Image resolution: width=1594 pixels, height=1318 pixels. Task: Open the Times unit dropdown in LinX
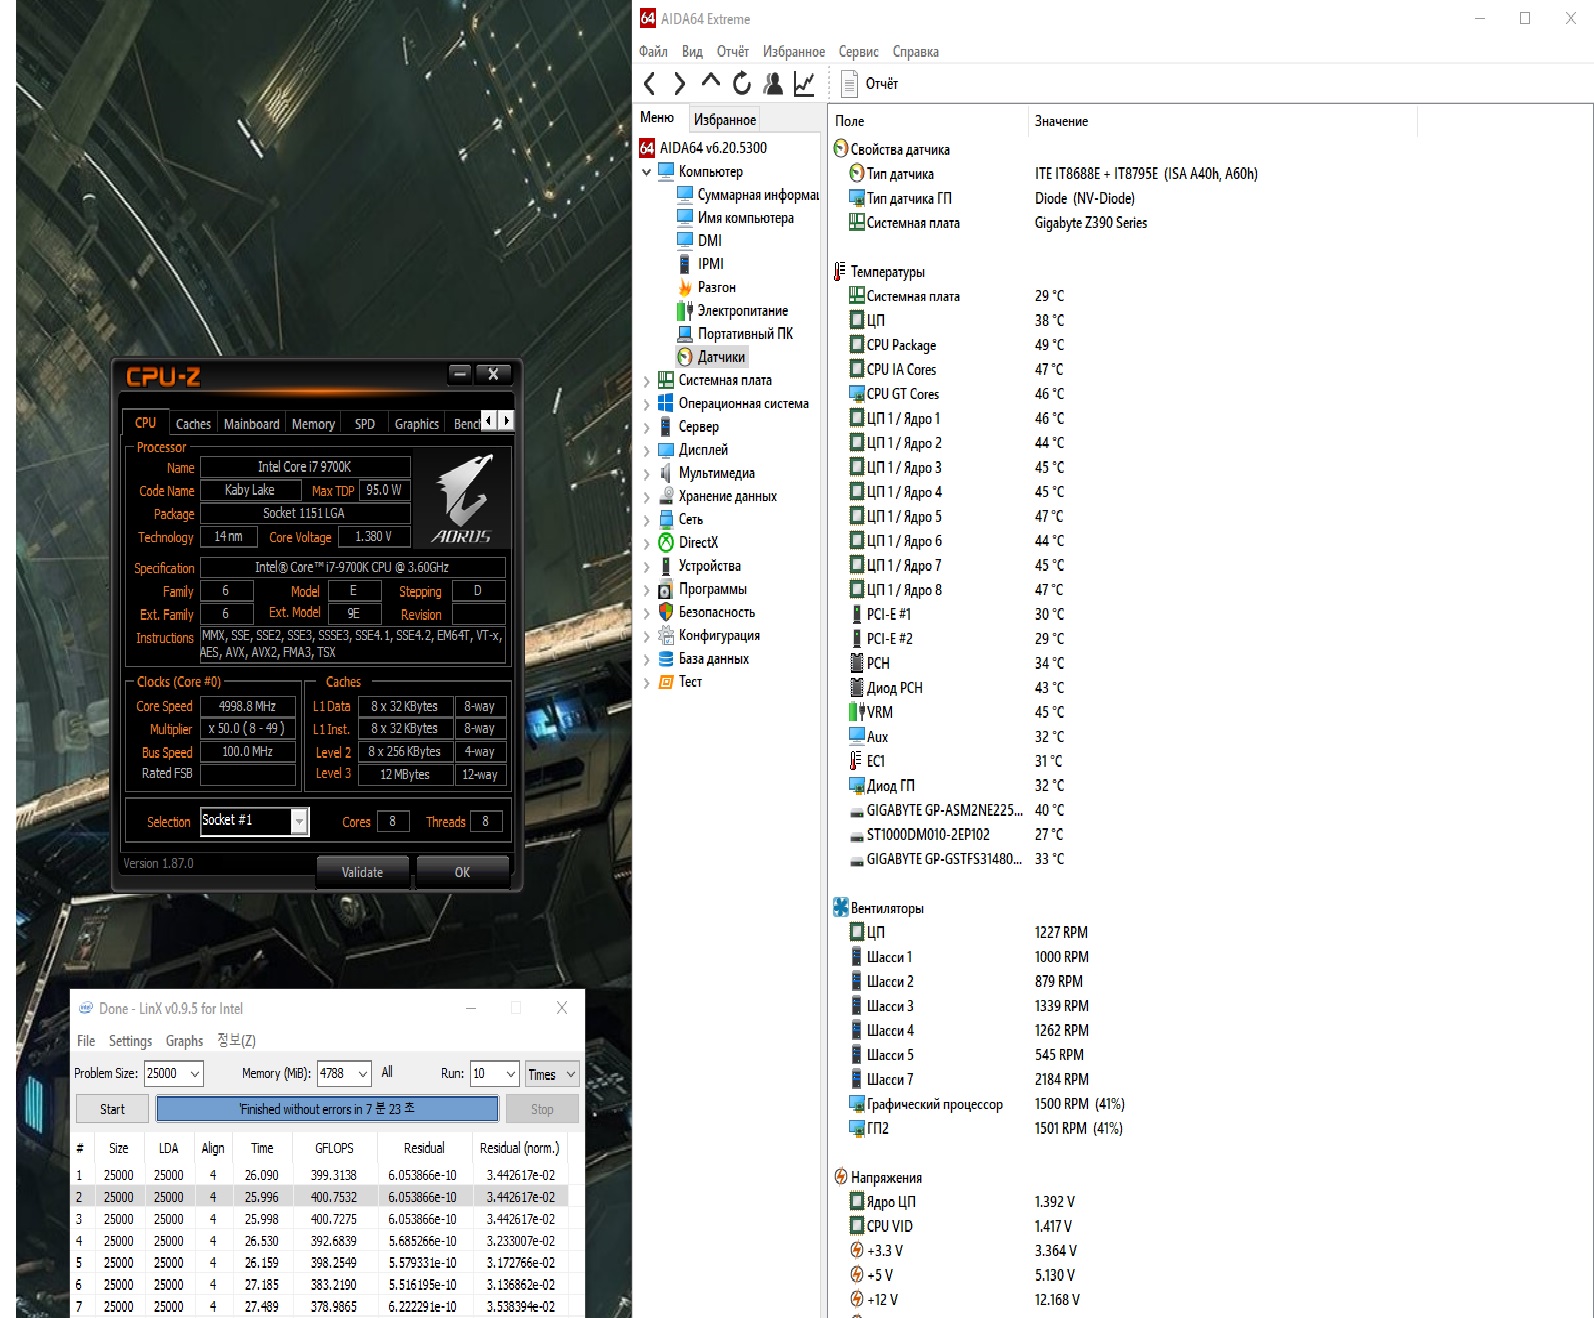(552, 1074)
